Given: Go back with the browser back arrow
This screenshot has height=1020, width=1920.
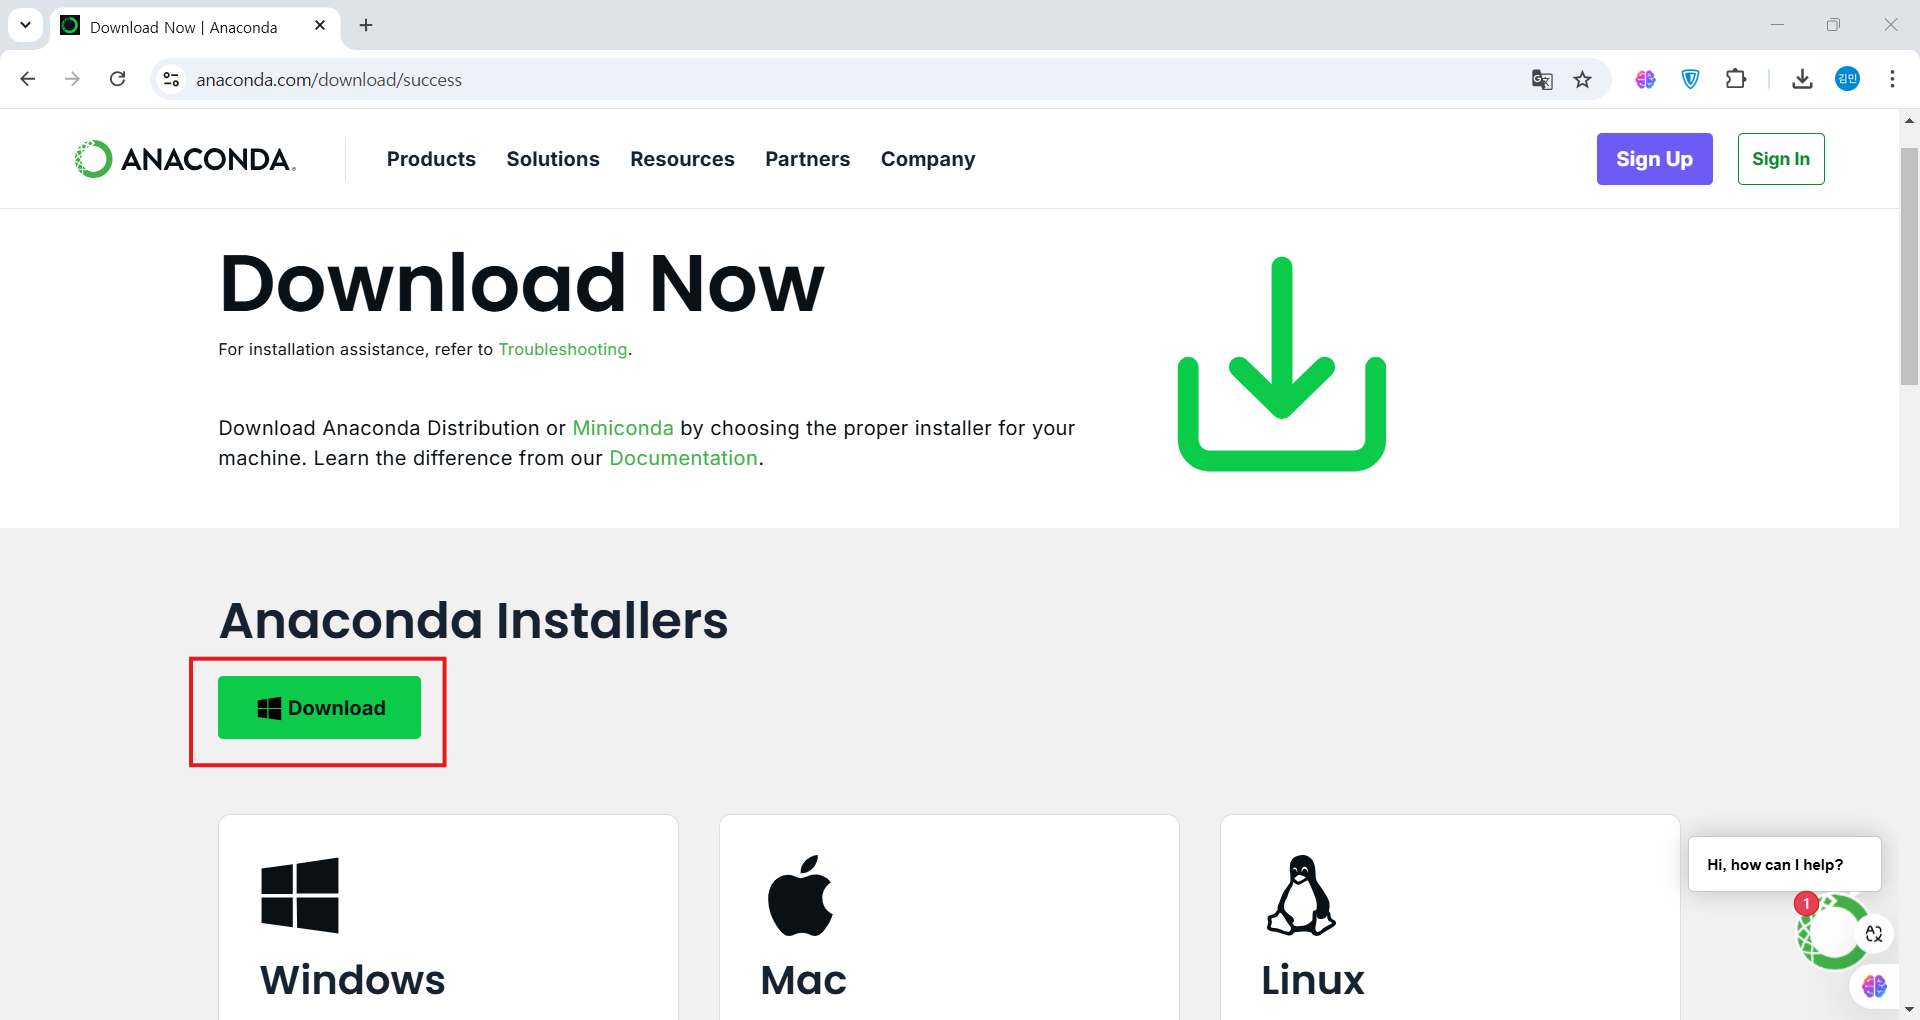Looking at the screenshot, I should point(28,79).
